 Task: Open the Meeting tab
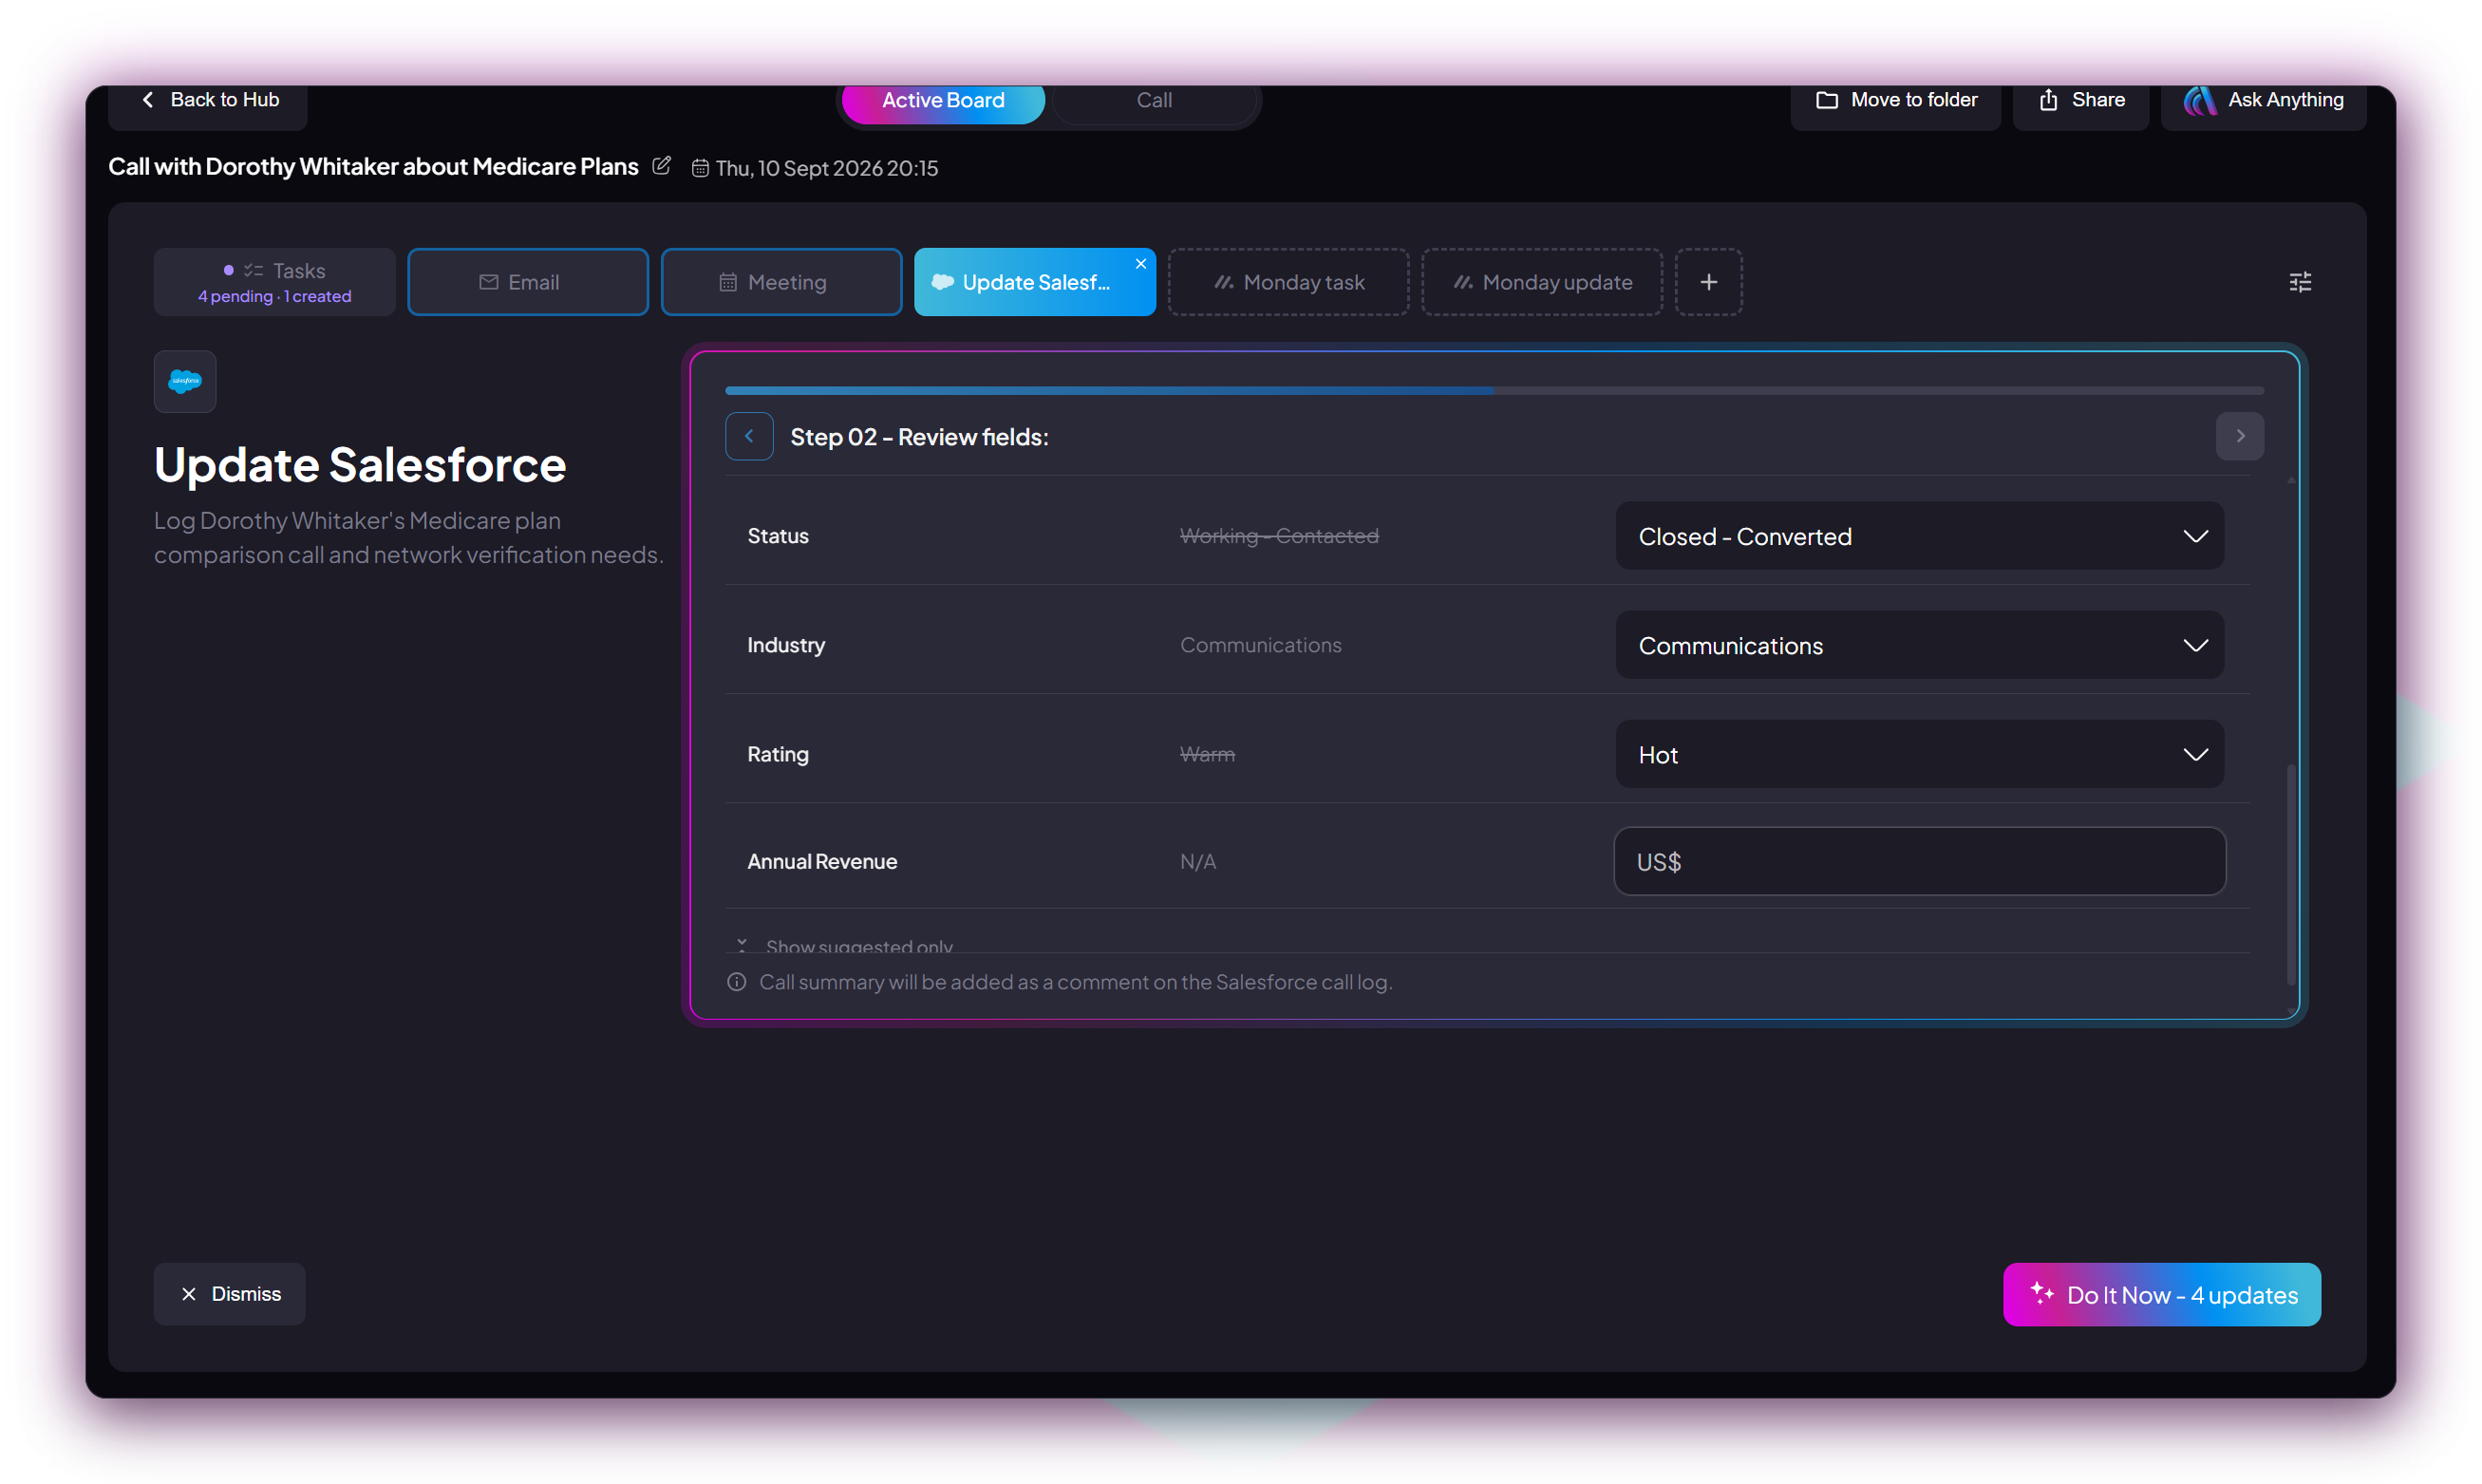tap(782, 282)
